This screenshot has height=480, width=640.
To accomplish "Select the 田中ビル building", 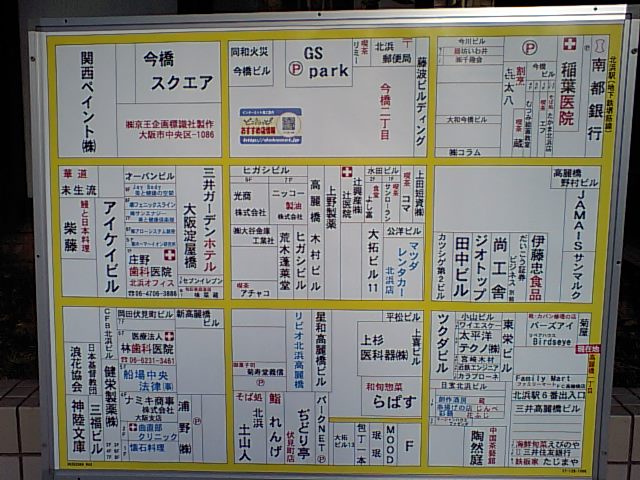I will pos(462,267).
